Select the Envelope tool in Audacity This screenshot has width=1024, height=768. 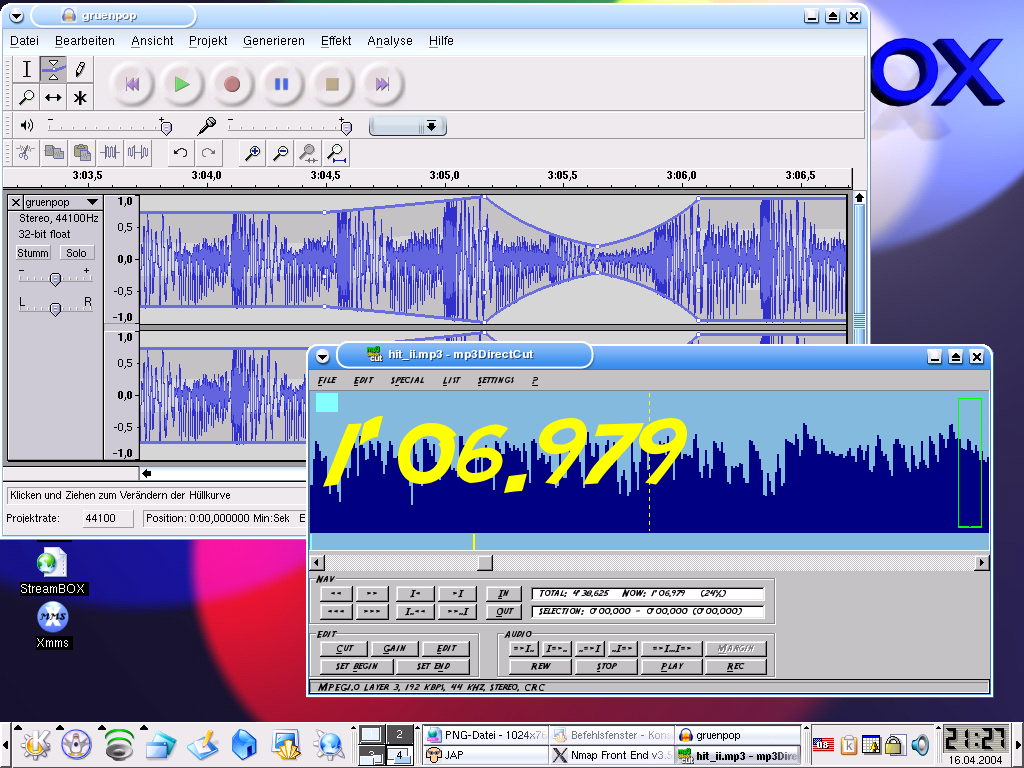click(x=53, y=69)
